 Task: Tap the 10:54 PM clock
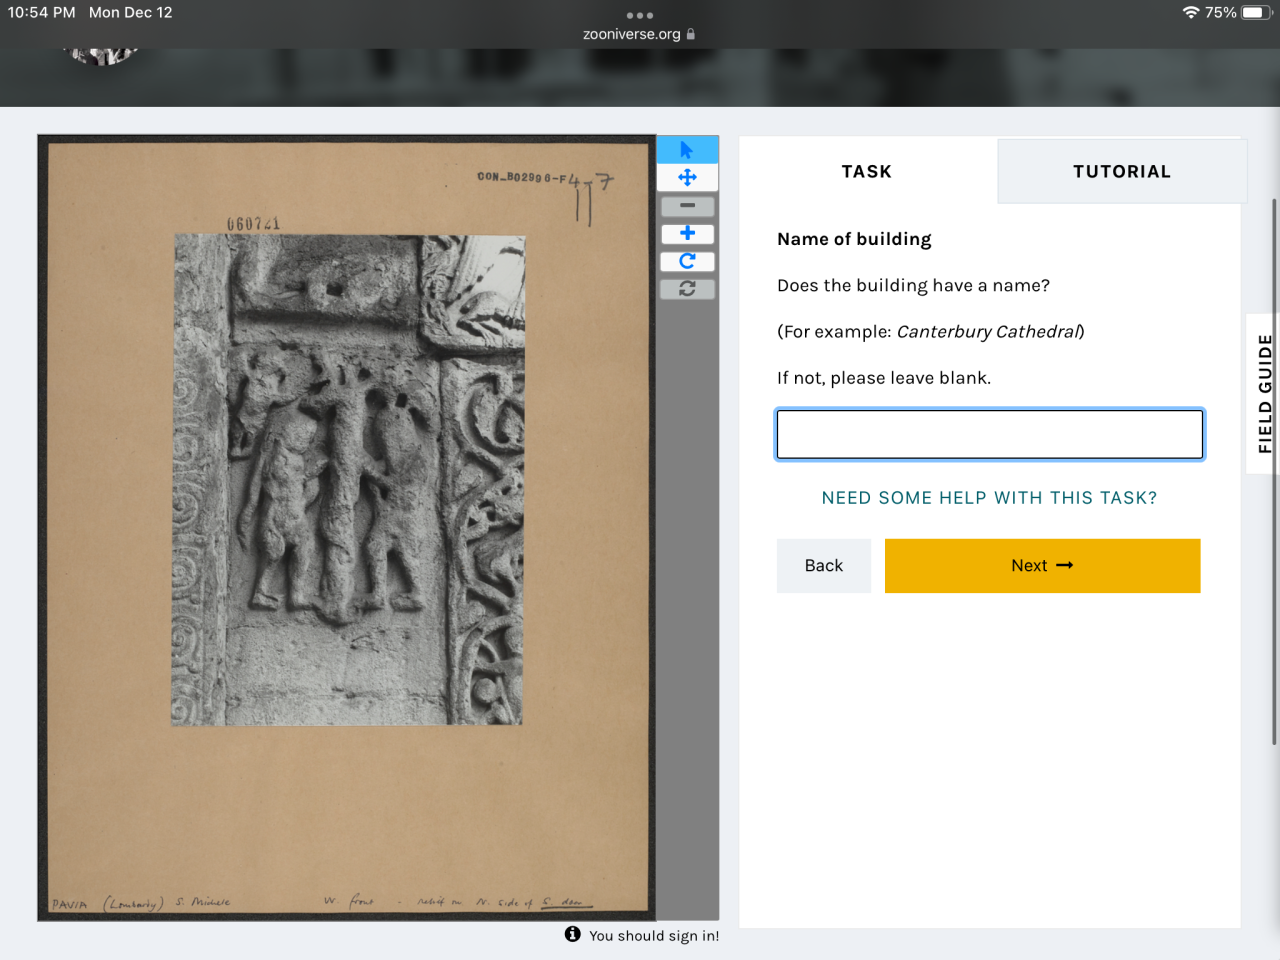coord(42,13)
